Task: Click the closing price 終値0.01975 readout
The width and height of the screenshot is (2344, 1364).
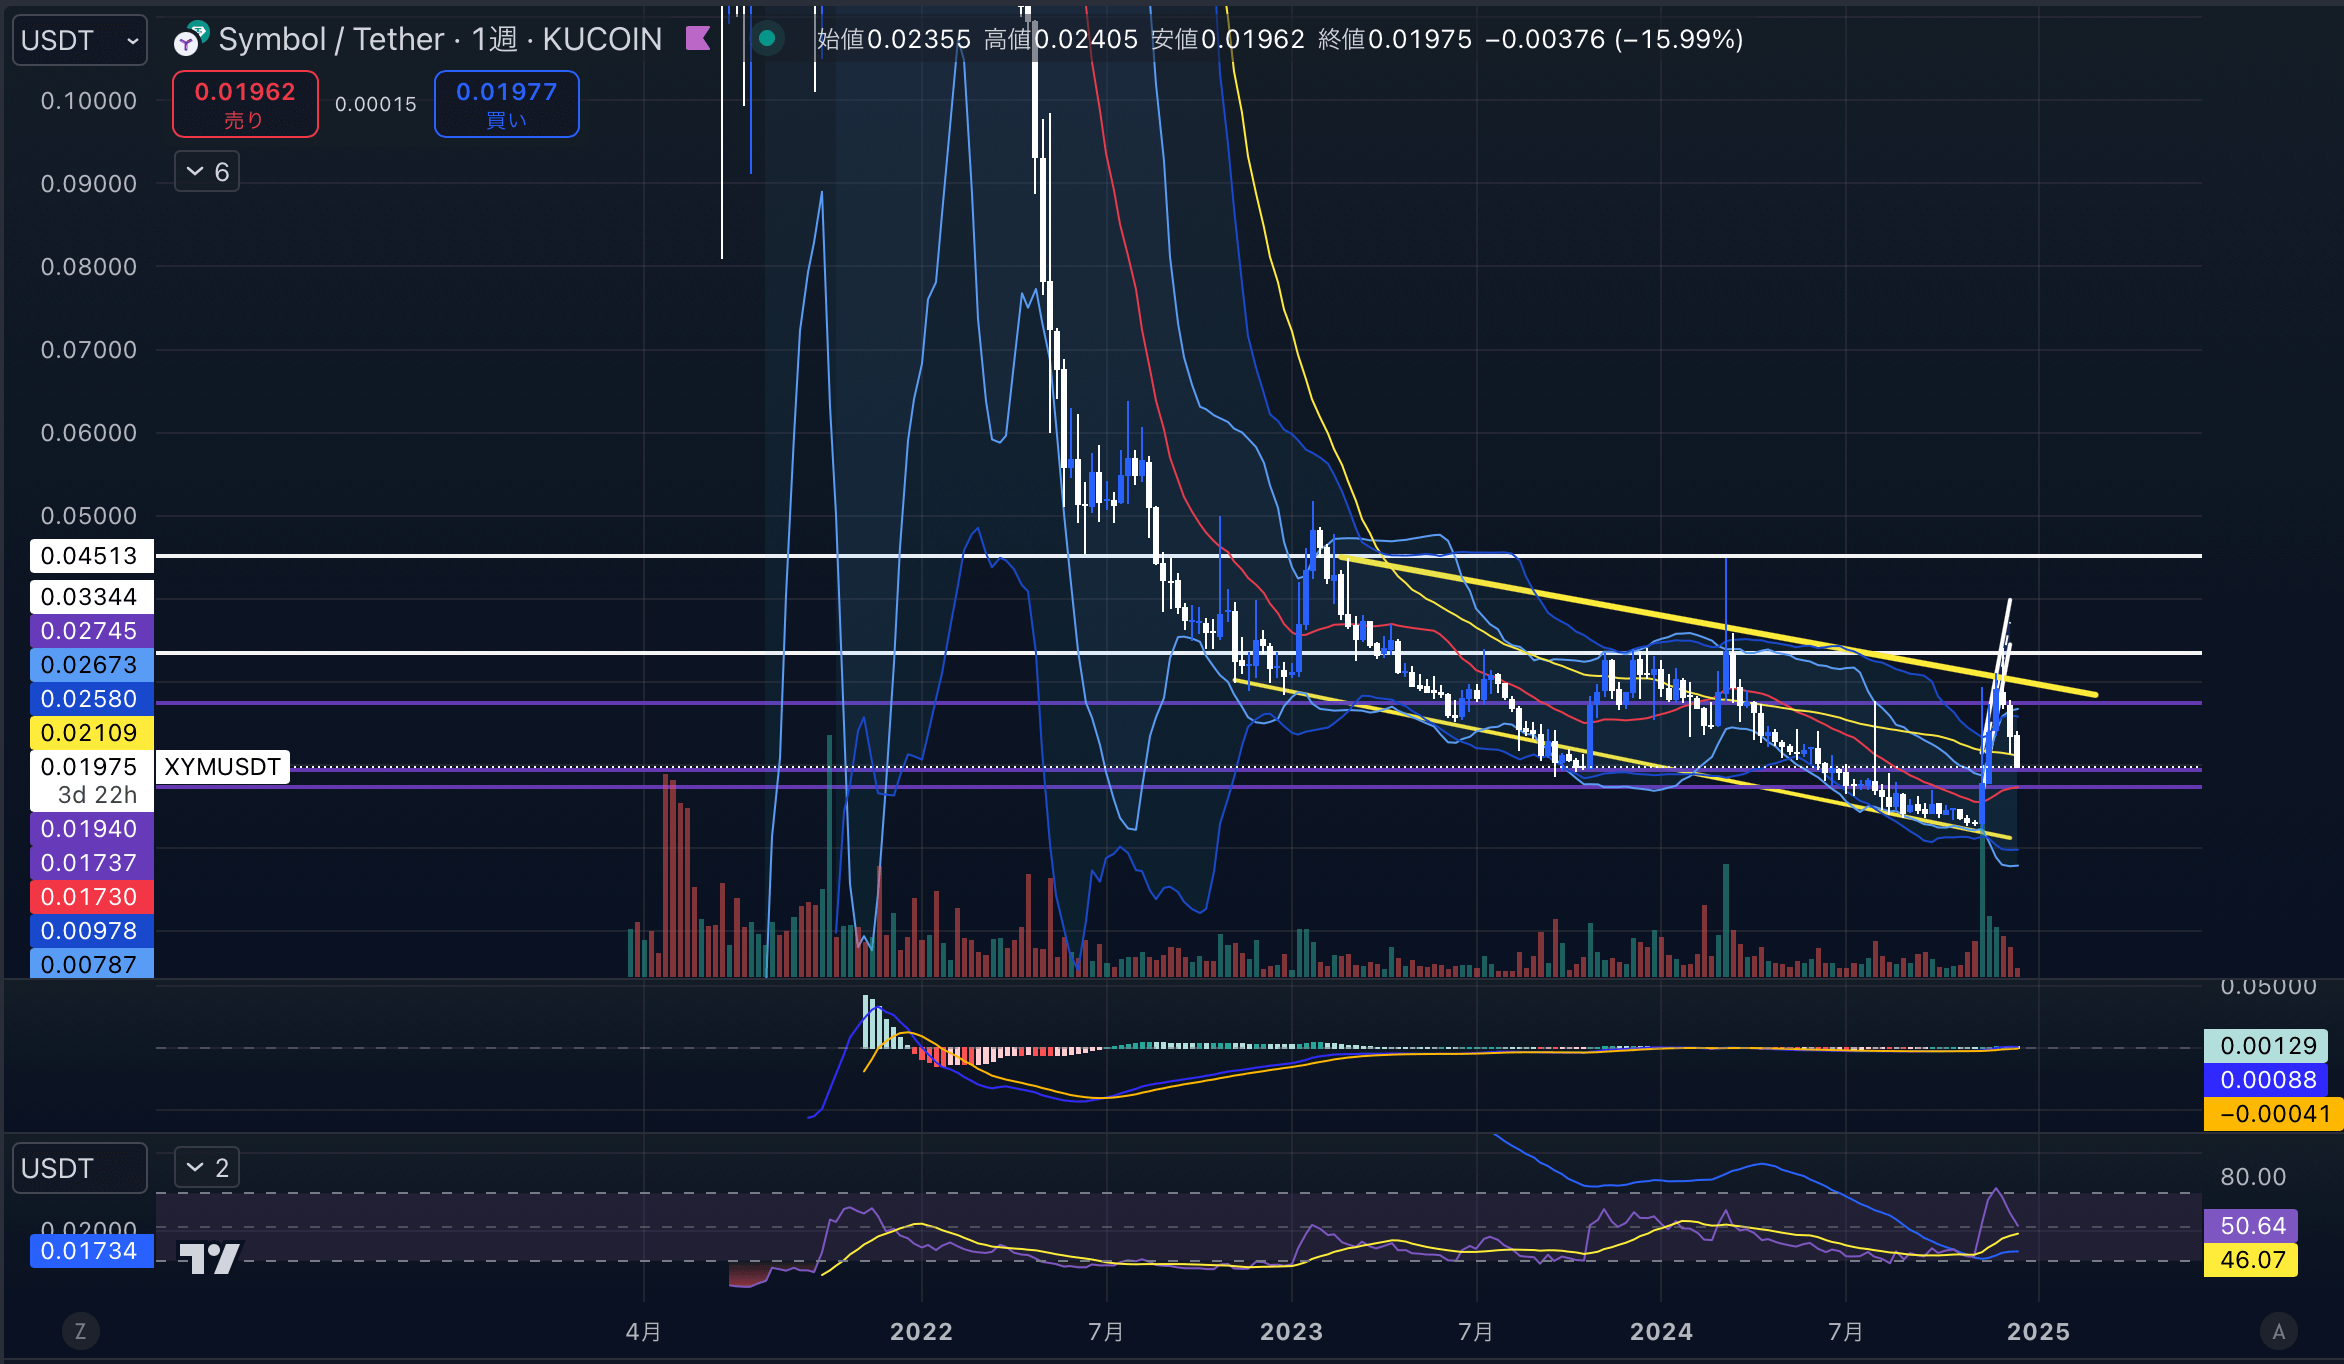Action: (x=1395, y=39)
